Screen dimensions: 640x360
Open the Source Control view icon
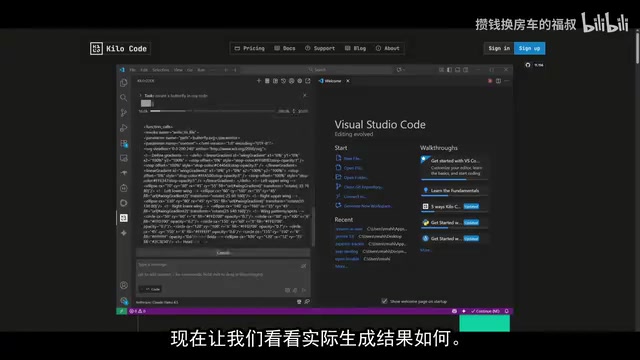click(x=124, y=113)
